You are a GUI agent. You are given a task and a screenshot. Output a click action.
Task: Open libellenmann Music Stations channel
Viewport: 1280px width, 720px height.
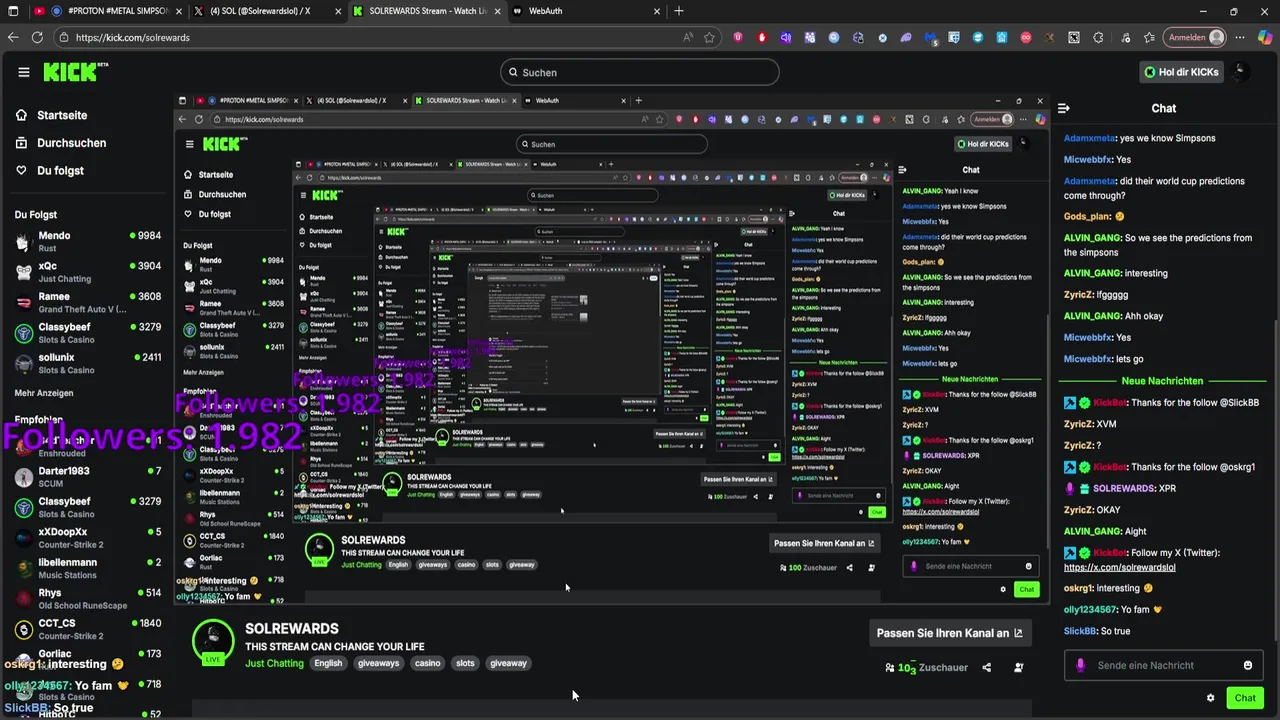tap(87, 568)
